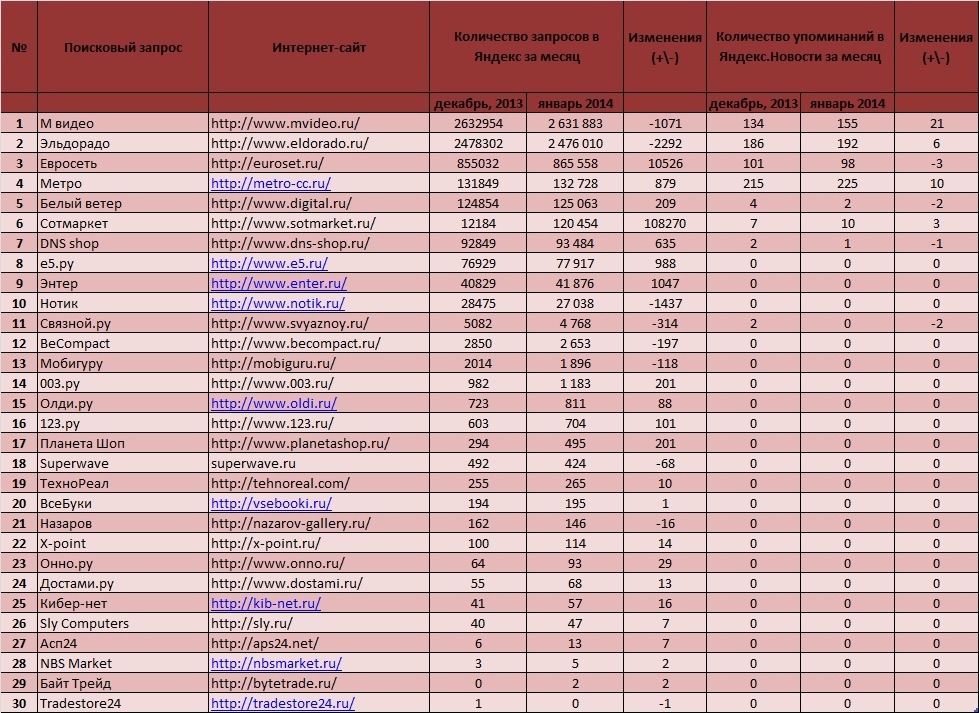Viewport: 979px width, 713px height.
Task: Select the value 2632954 cell
Action: [478, 124]
